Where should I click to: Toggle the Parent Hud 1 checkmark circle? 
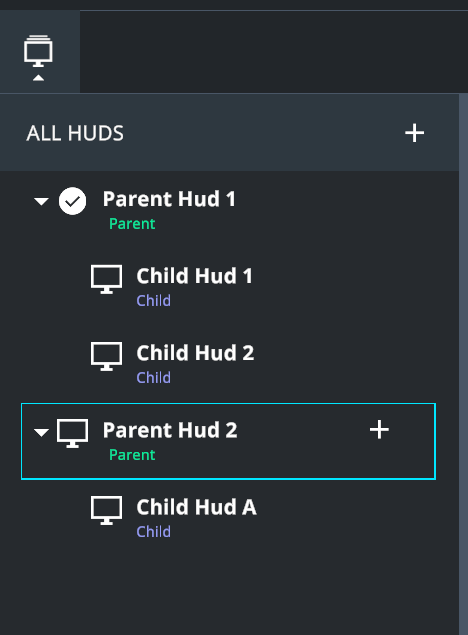pyautogui.click(x=72, y=201)
